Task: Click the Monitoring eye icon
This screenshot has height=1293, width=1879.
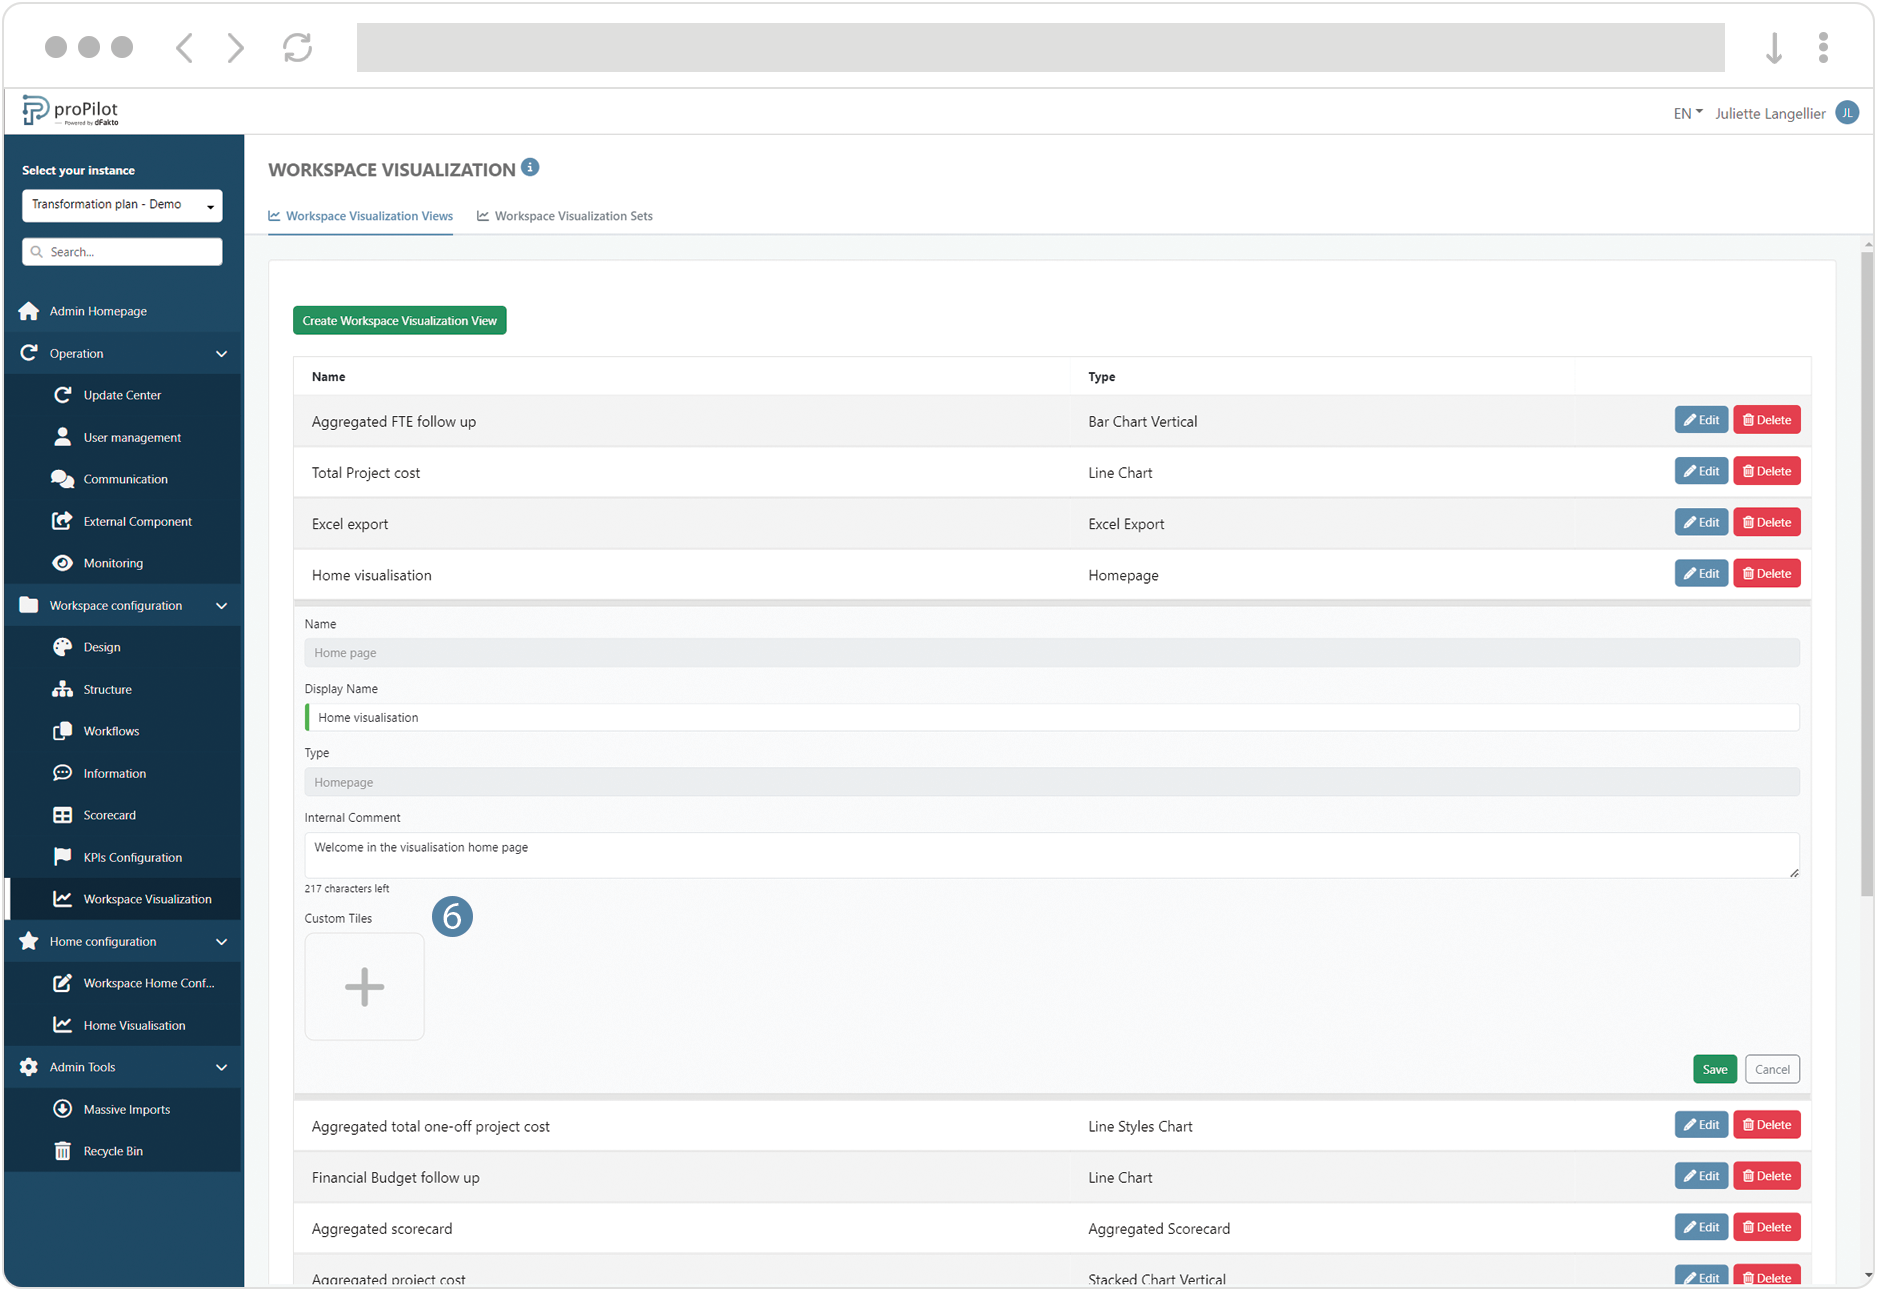Action: (x=62, y=563)
